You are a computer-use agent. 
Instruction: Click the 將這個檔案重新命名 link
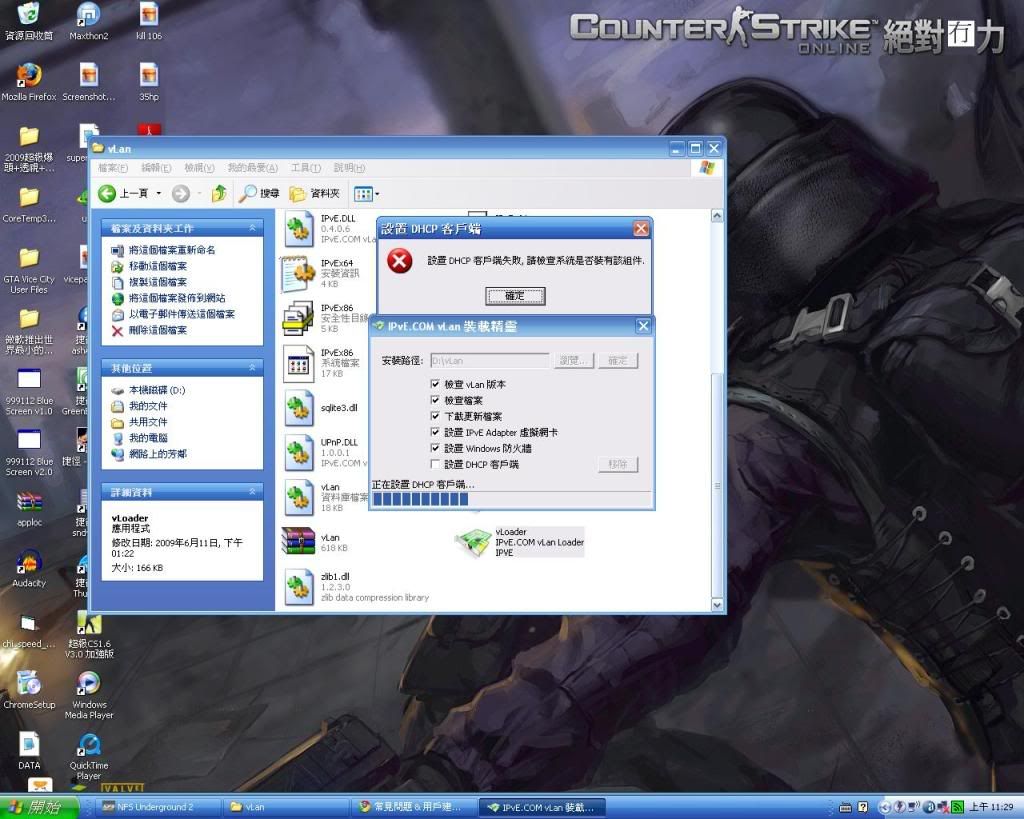[x=171, y=250]
